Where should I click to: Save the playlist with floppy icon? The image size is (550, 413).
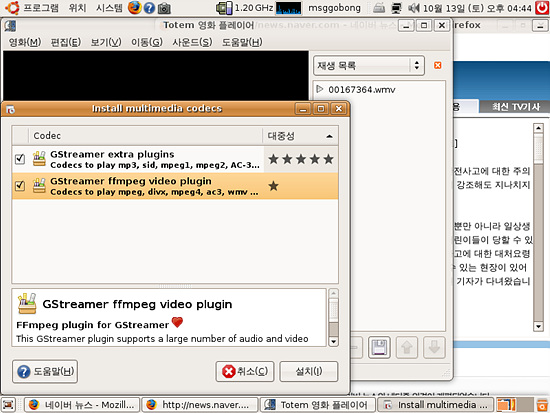pos(379,347)
